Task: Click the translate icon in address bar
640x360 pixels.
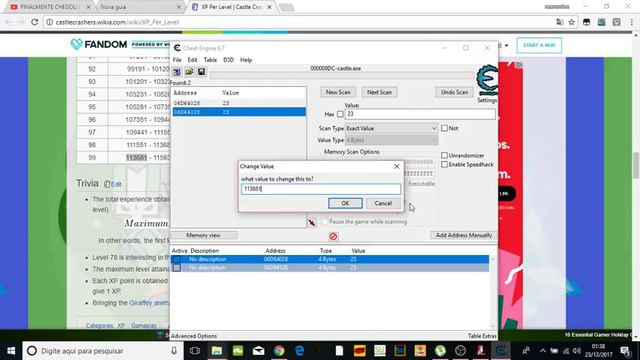Action: pyautogui.click(x=560, y=22)
